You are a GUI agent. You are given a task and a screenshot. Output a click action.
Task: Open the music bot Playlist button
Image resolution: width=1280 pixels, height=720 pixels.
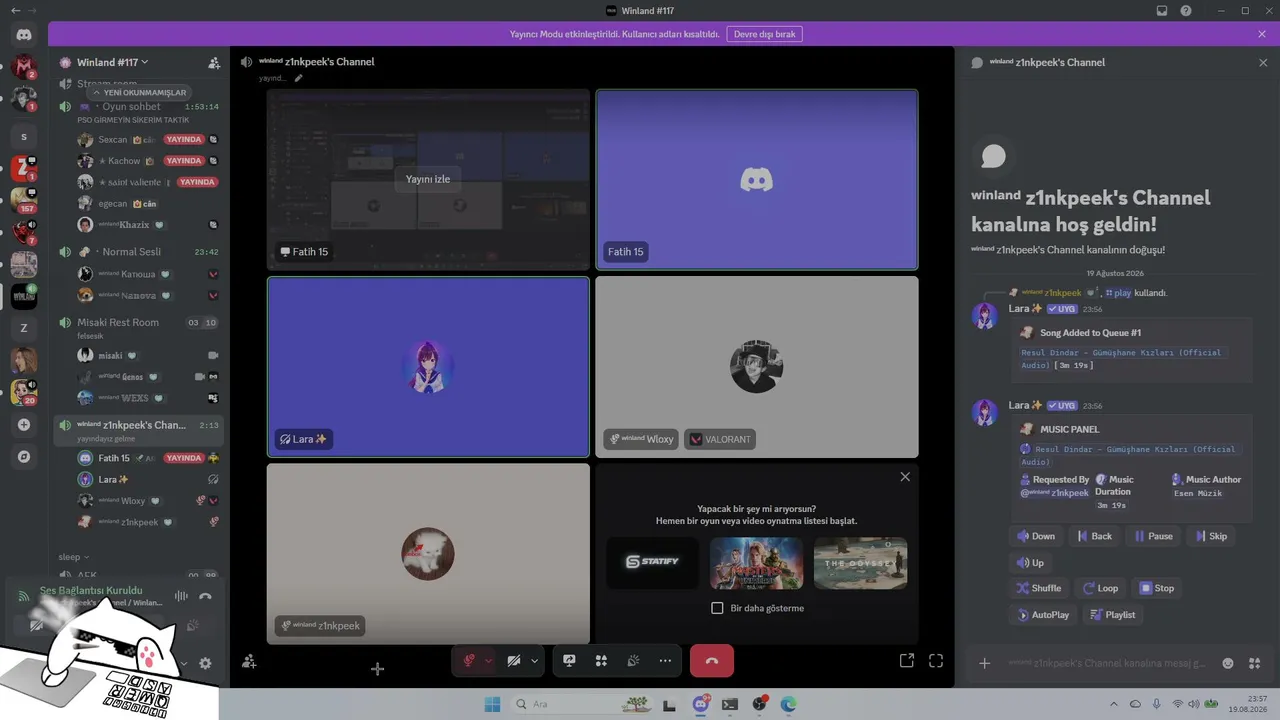(x=1113, y=615)
